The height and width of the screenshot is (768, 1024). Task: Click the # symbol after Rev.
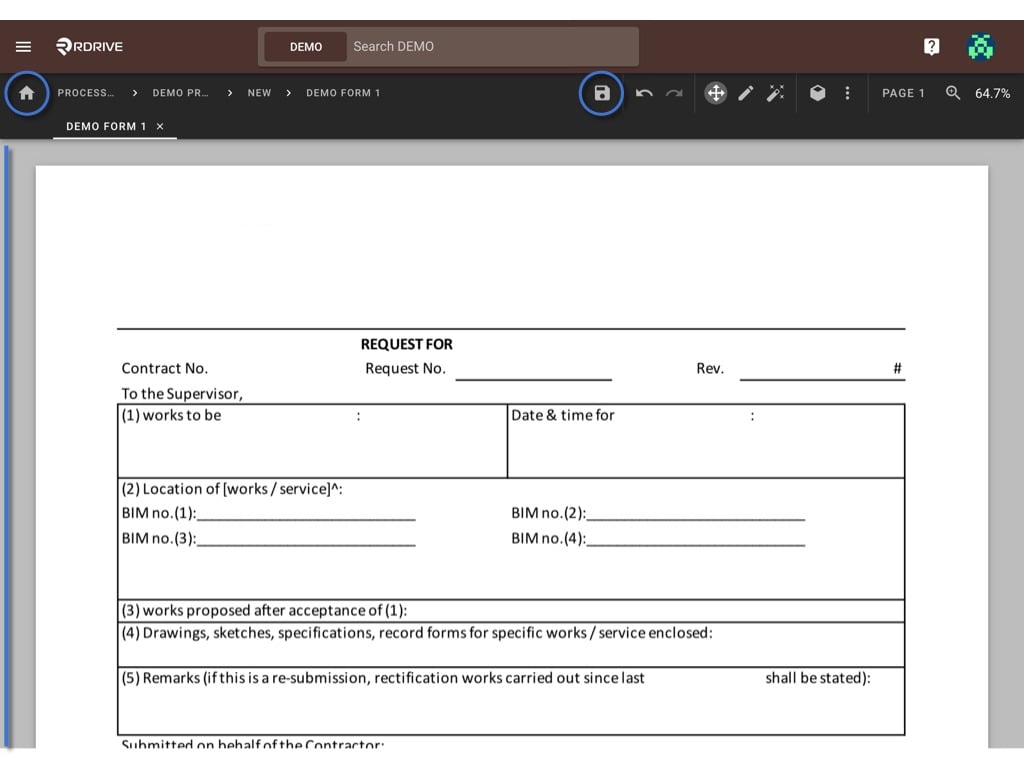897,368
